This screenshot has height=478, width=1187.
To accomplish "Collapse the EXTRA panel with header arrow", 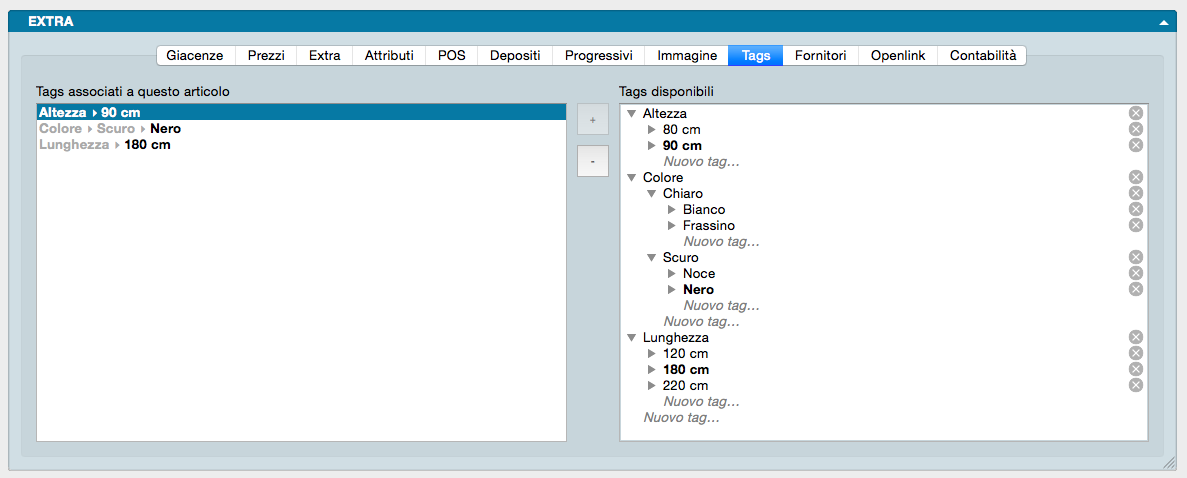I will 1164,21.
